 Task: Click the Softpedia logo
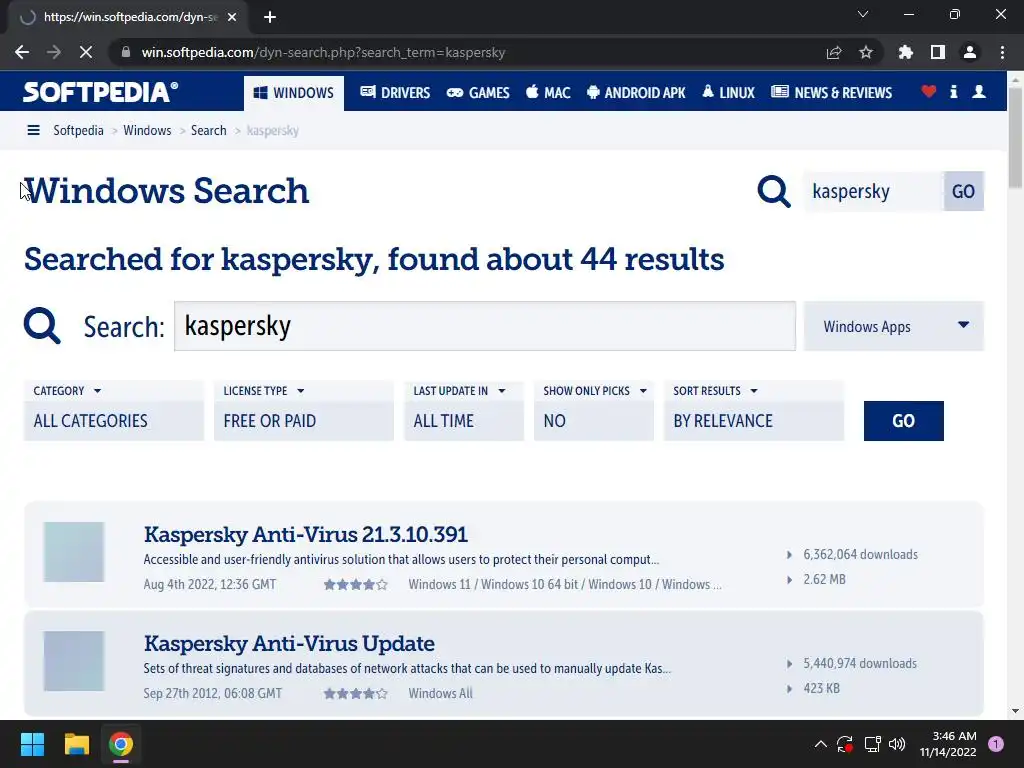pos(100,92)
